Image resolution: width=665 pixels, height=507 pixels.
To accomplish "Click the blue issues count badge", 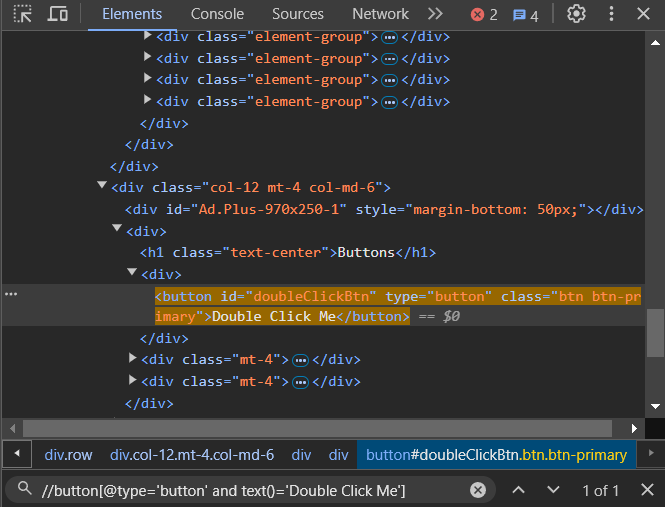I will pos(526,15).
